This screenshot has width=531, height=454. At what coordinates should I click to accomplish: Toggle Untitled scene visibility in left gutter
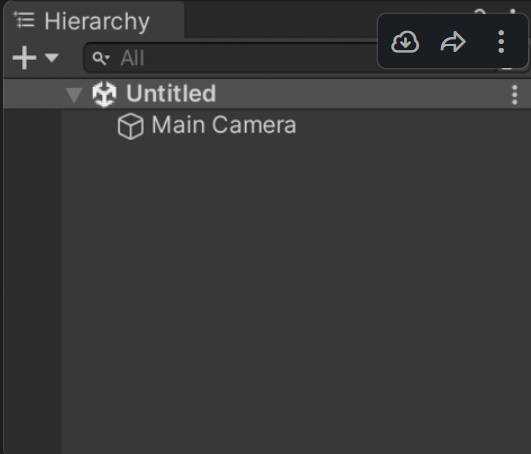pos(32,94)
